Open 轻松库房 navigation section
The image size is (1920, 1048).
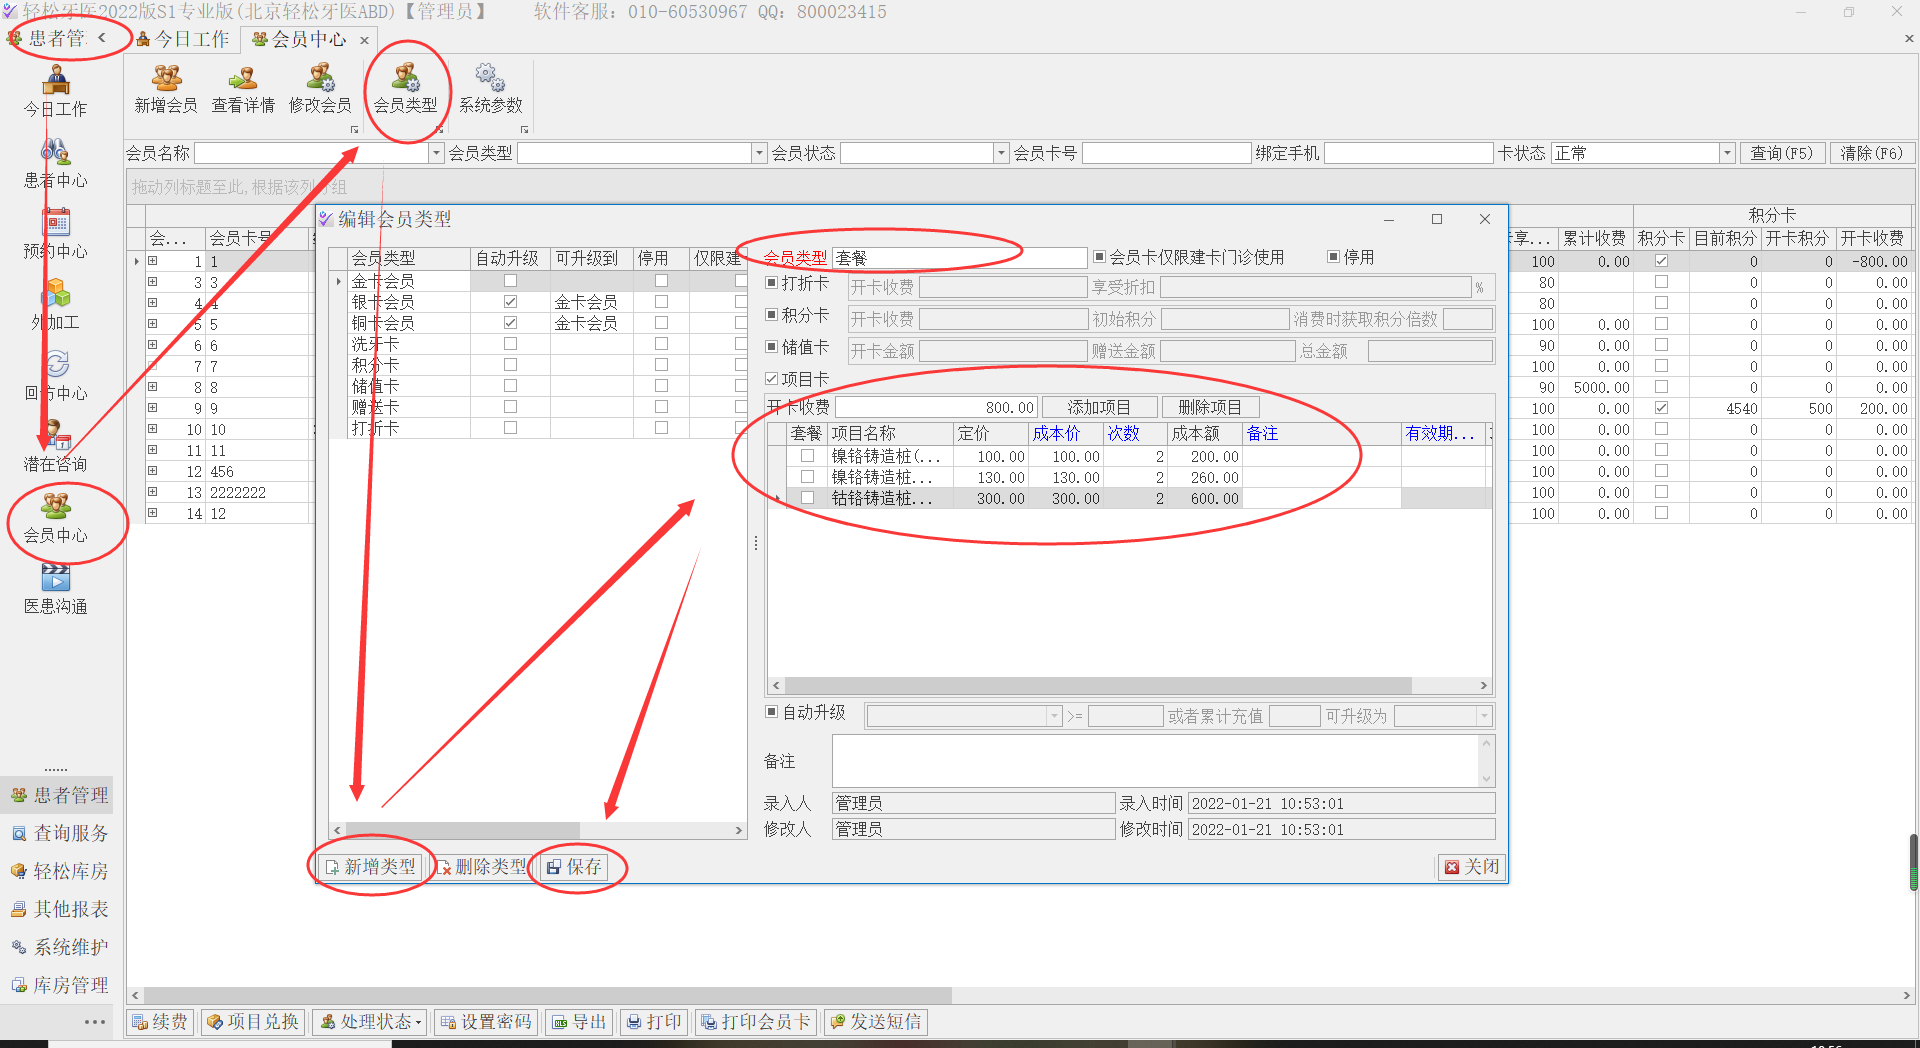[58, 871]
